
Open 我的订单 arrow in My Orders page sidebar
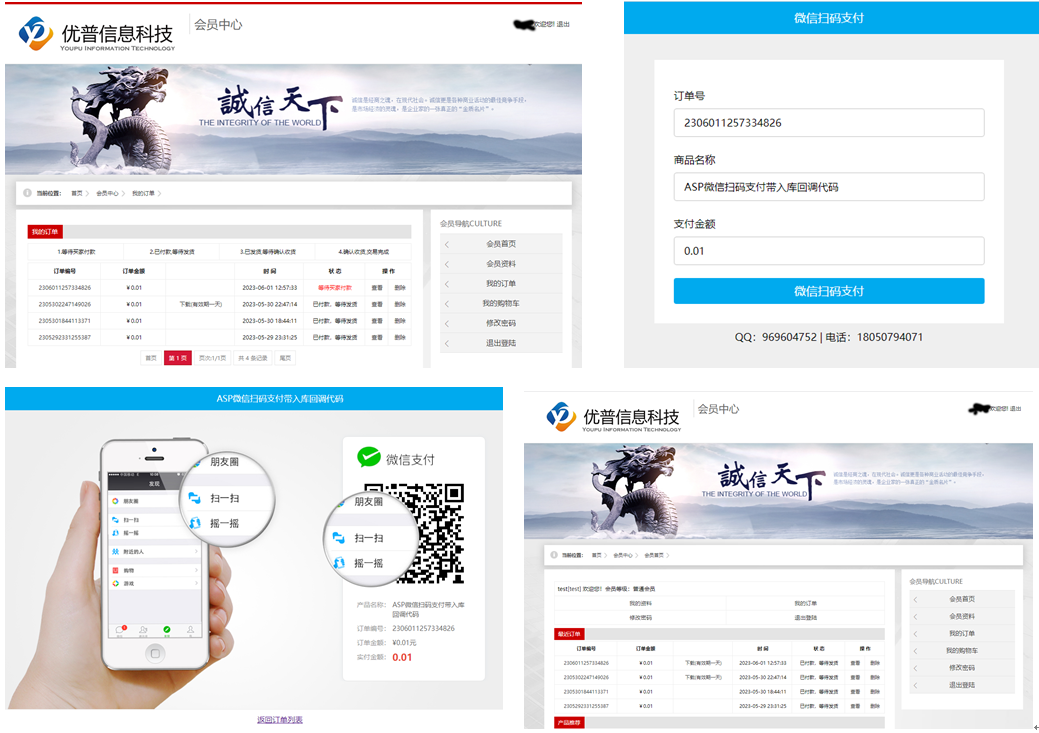point(447,284)
